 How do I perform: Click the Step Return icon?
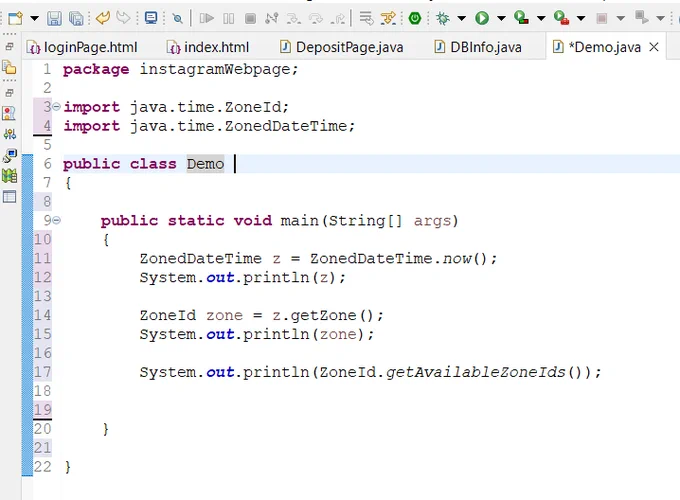click(338, 18)
